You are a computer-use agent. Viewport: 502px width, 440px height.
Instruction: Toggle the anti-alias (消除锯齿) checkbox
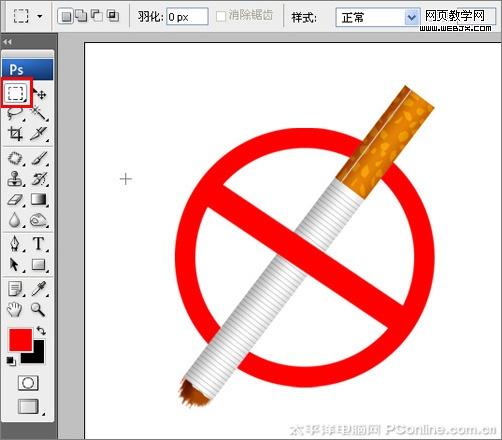click(221, 16)
